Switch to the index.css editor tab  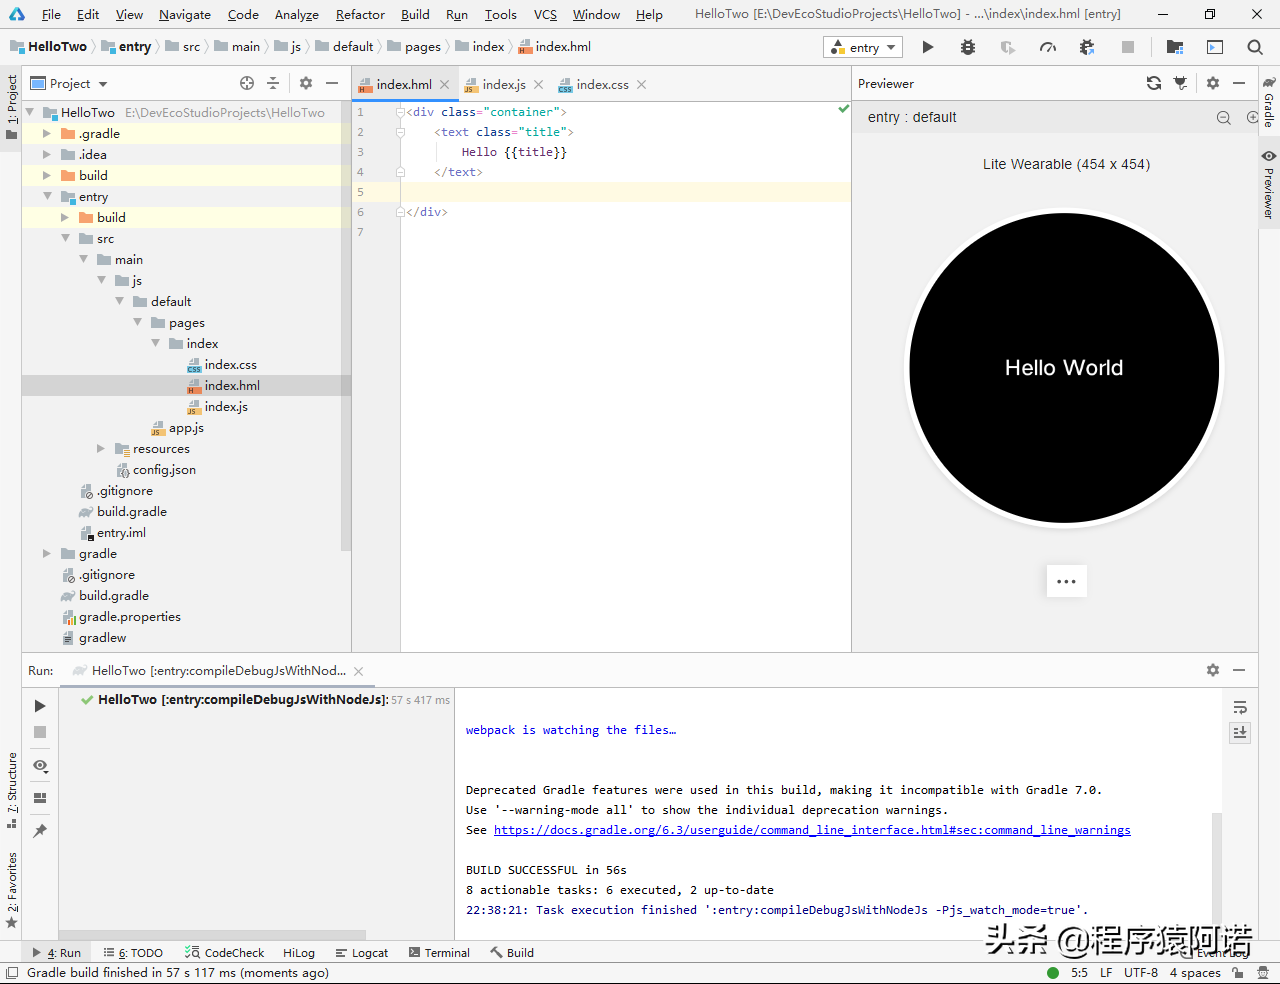pyautogui.click(x=602, y=85)
